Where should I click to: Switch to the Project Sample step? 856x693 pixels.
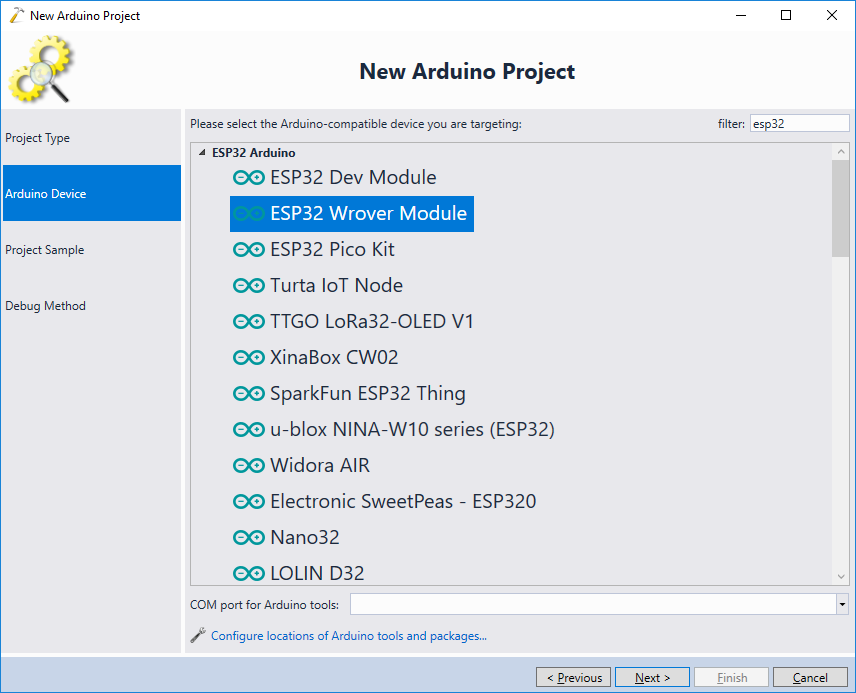click(92, 250)
